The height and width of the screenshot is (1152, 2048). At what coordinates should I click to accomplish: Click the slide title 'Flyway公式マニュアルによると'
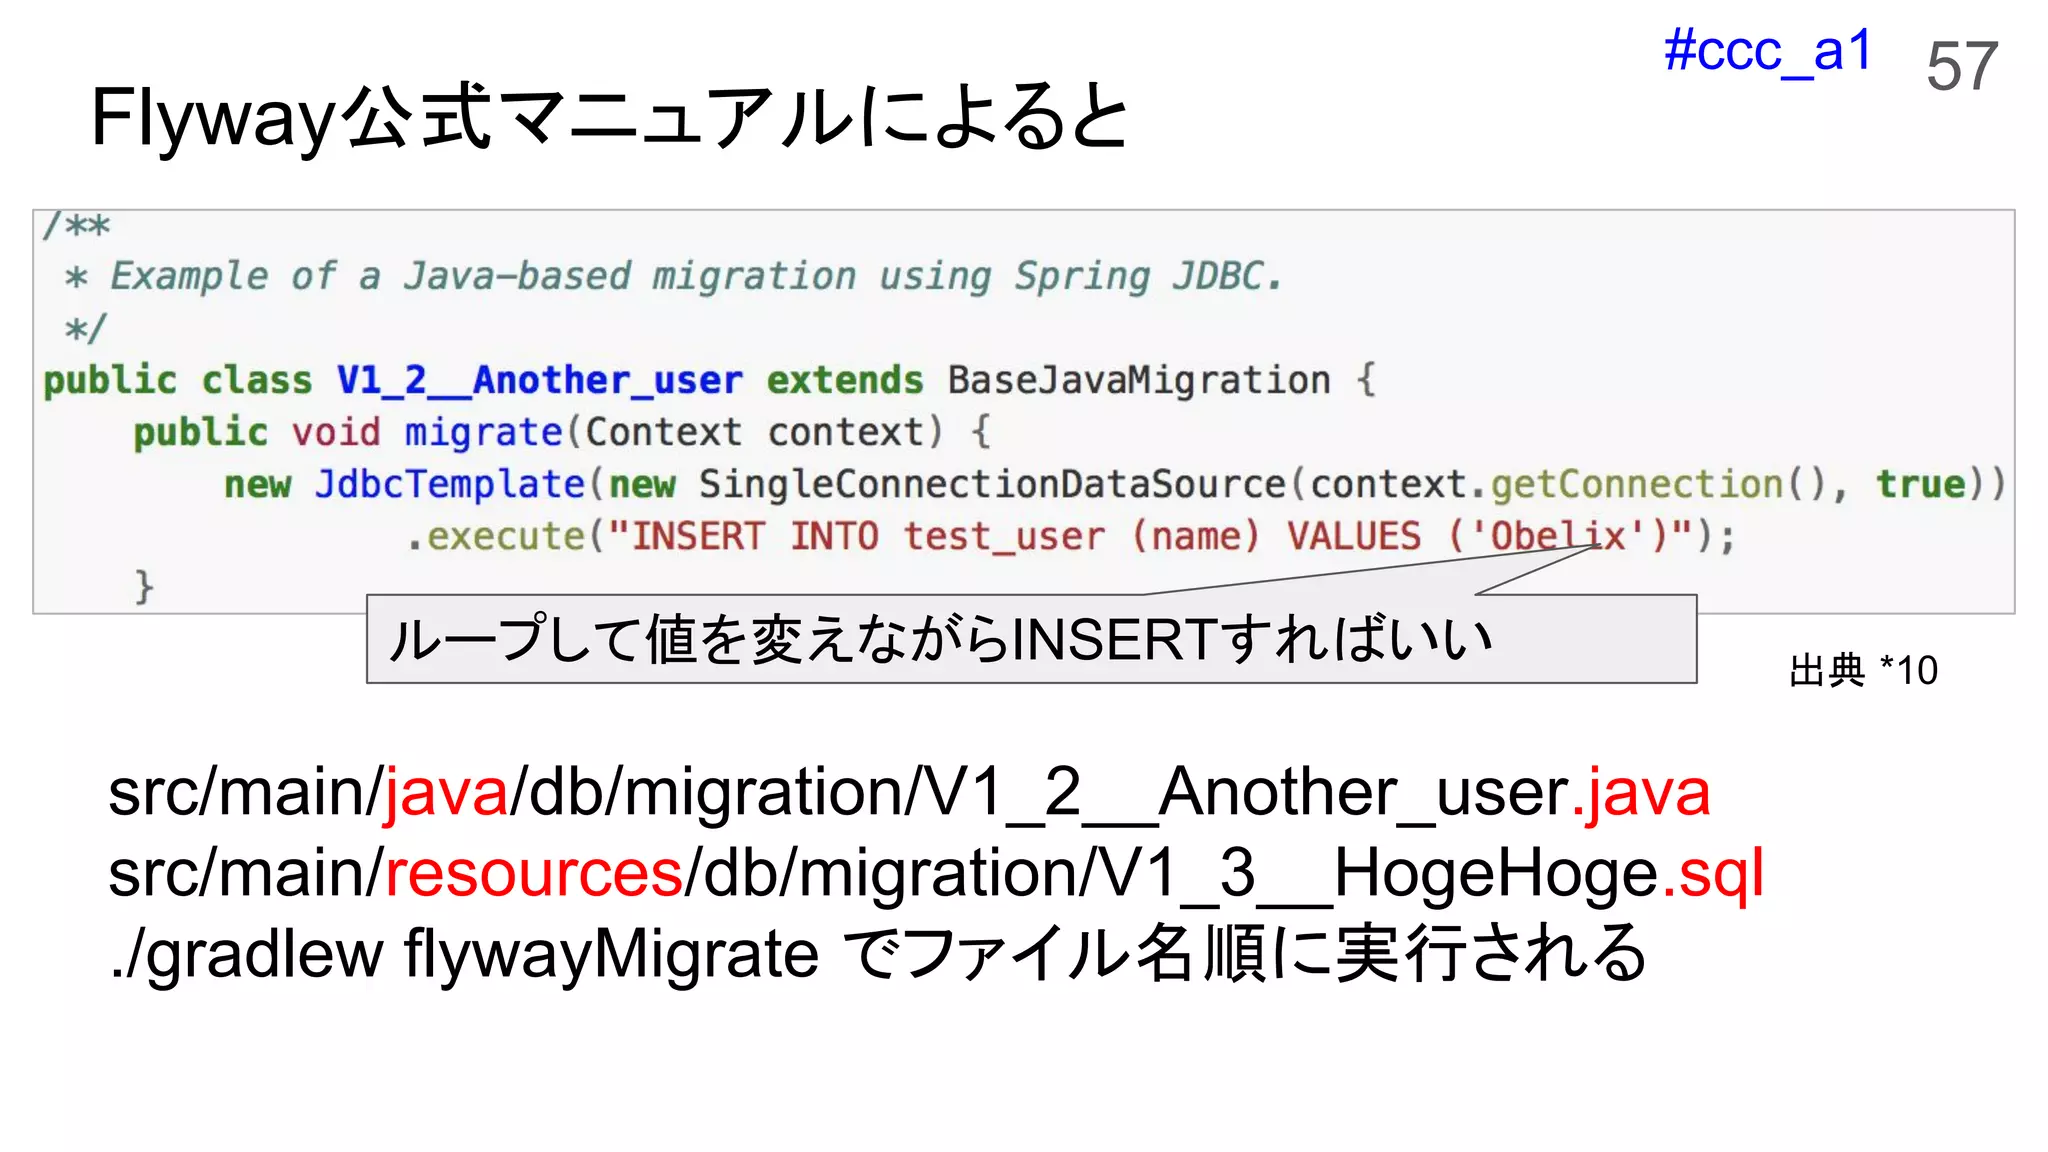pyautogui.click(x=610, y=118)
